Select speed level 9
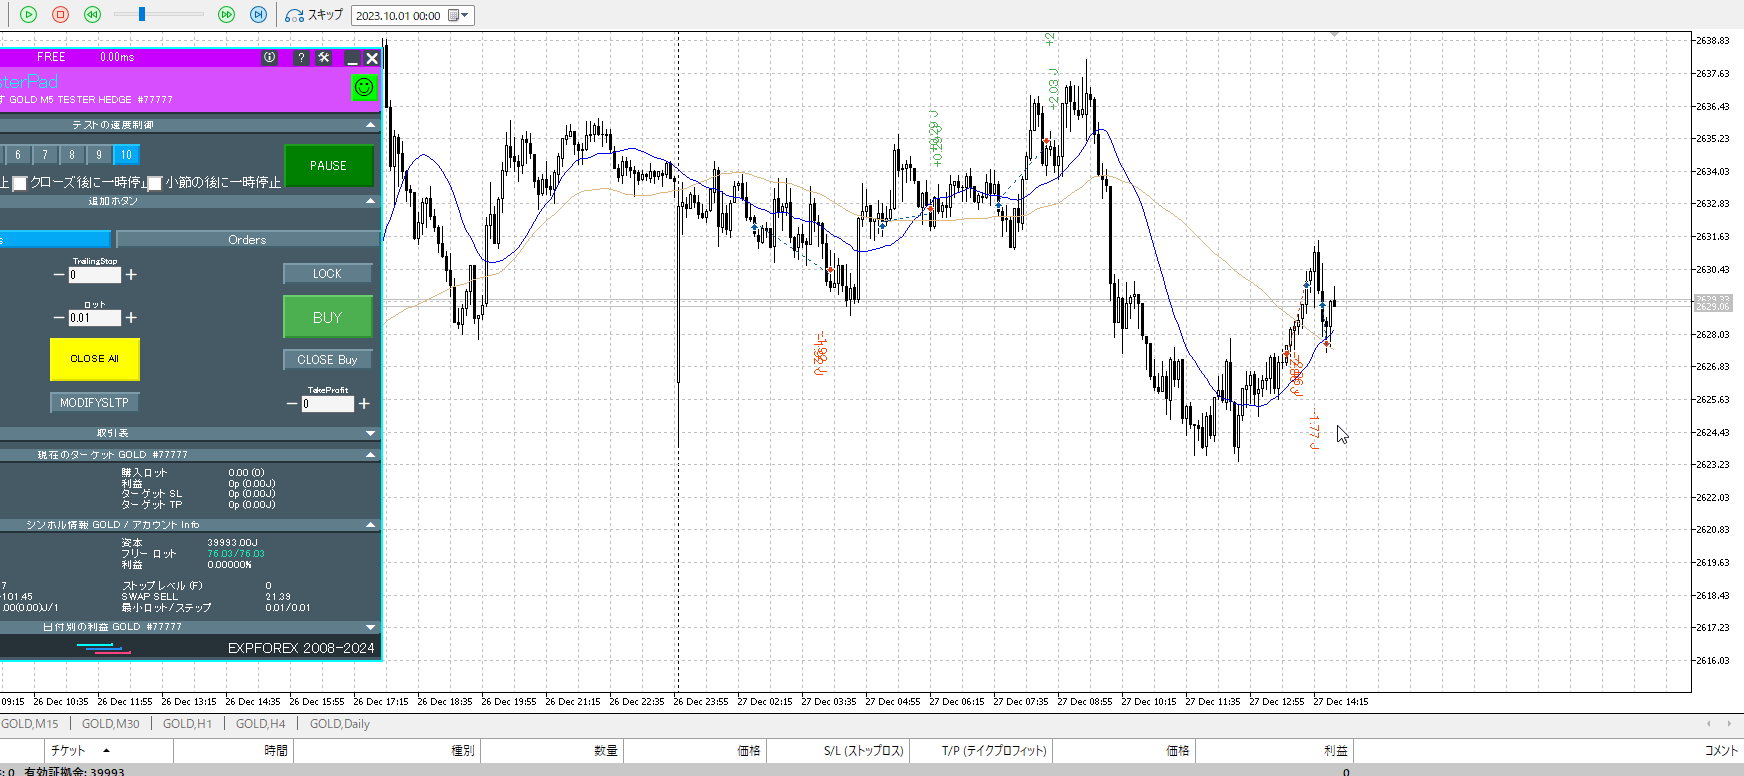1744x776 pixels. [x=99, y=155]
